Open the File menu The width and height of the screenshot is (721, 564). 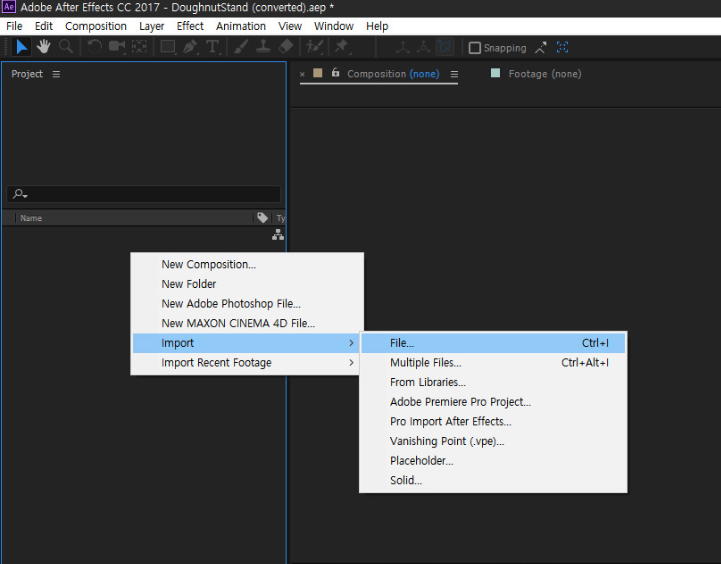click(14, 26)
